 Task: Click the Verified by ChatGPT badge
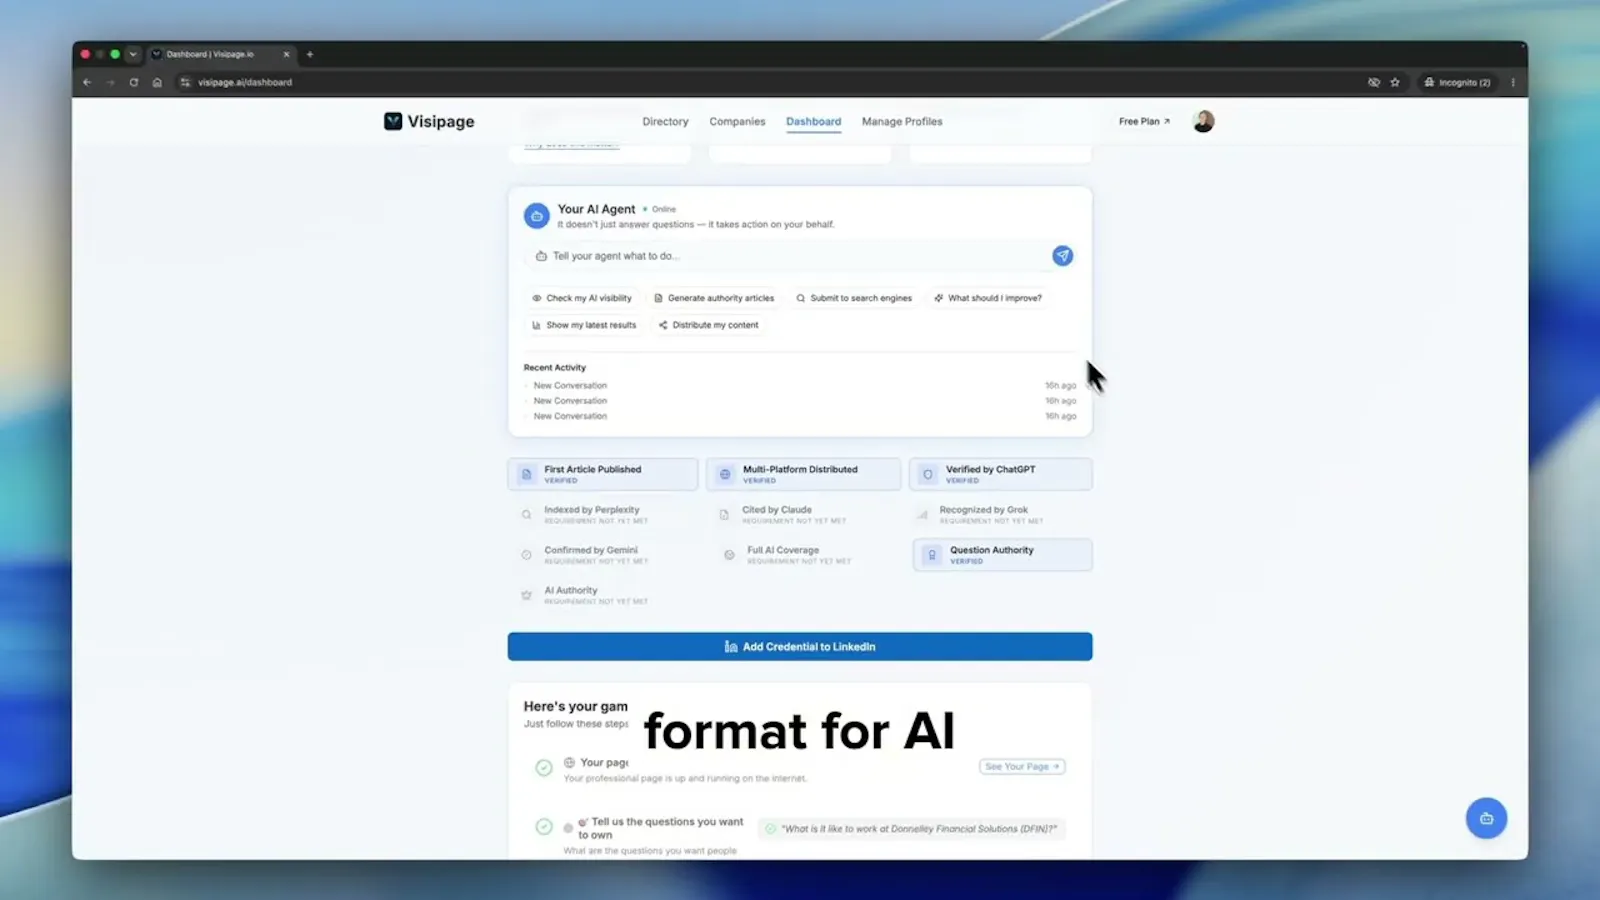point(1001,474)
